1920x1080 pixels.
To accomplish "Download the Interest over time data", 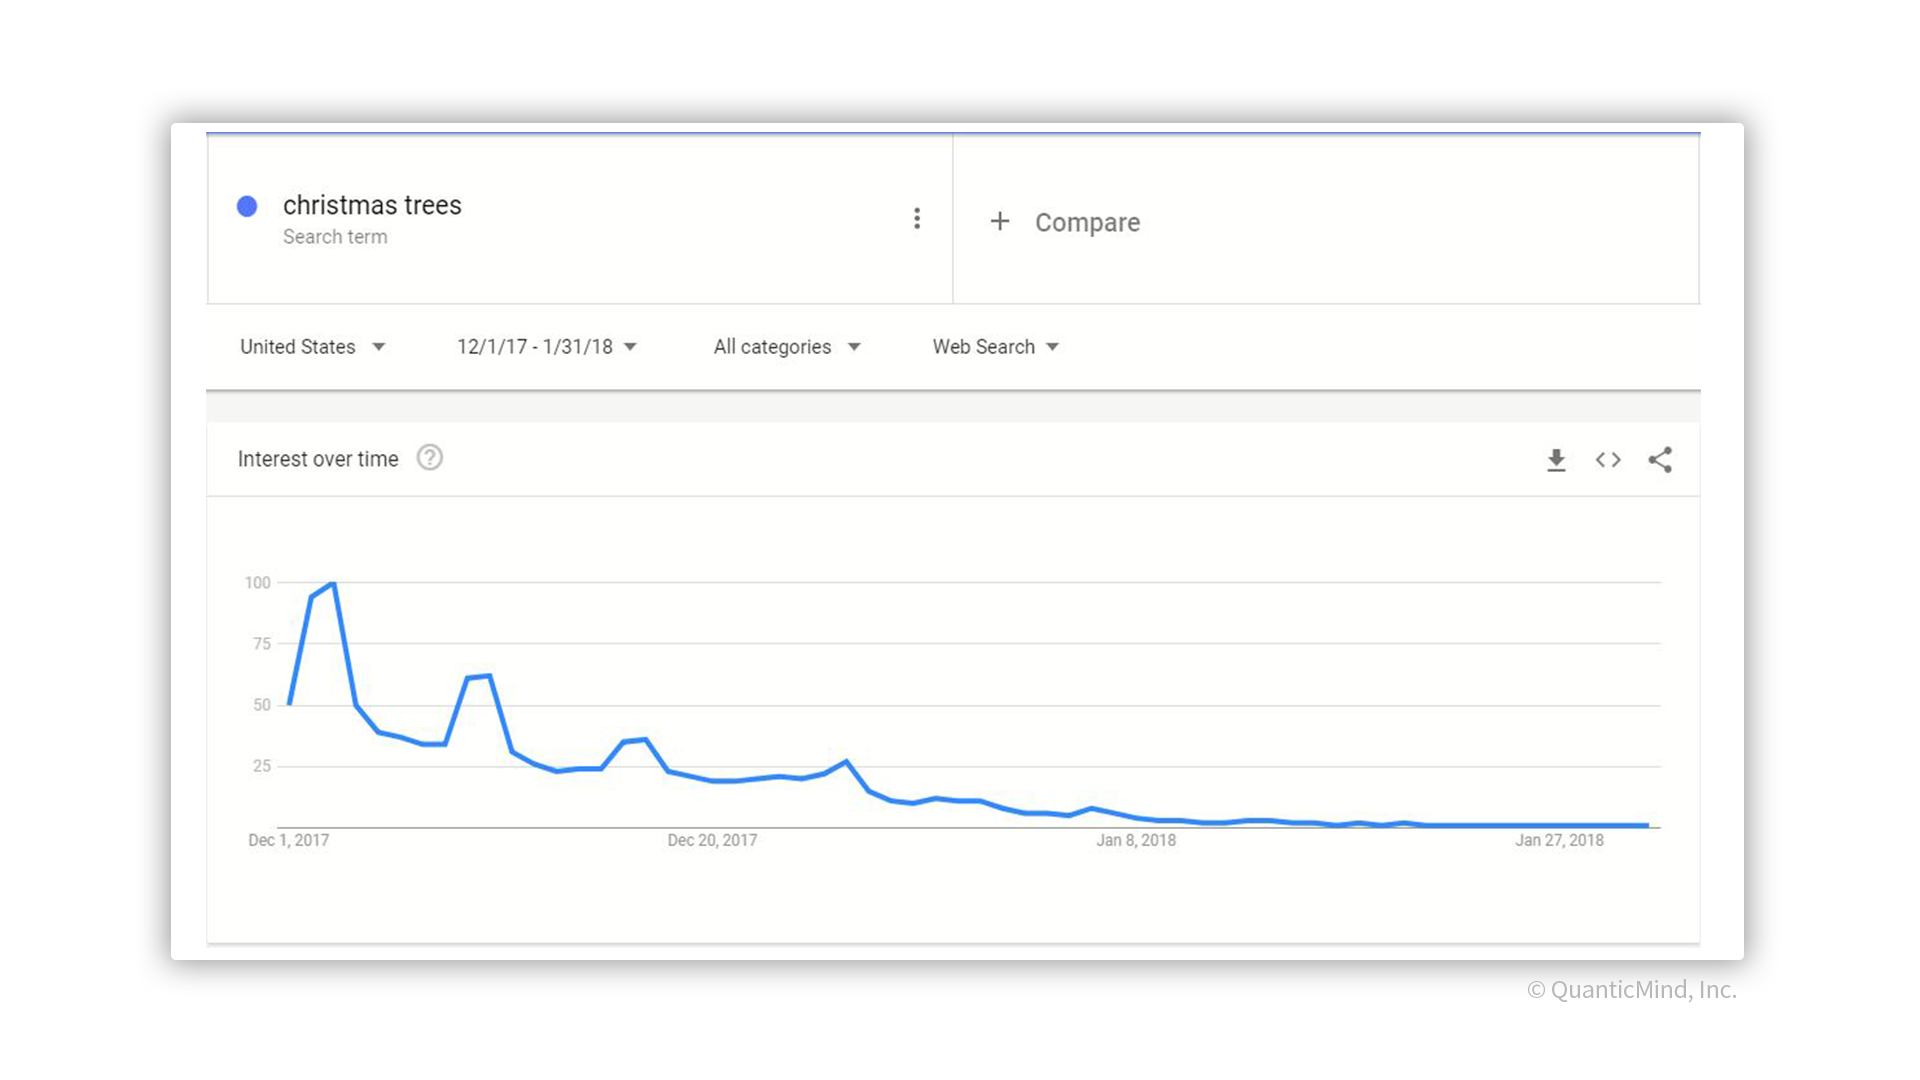I will click(1556, 460).
